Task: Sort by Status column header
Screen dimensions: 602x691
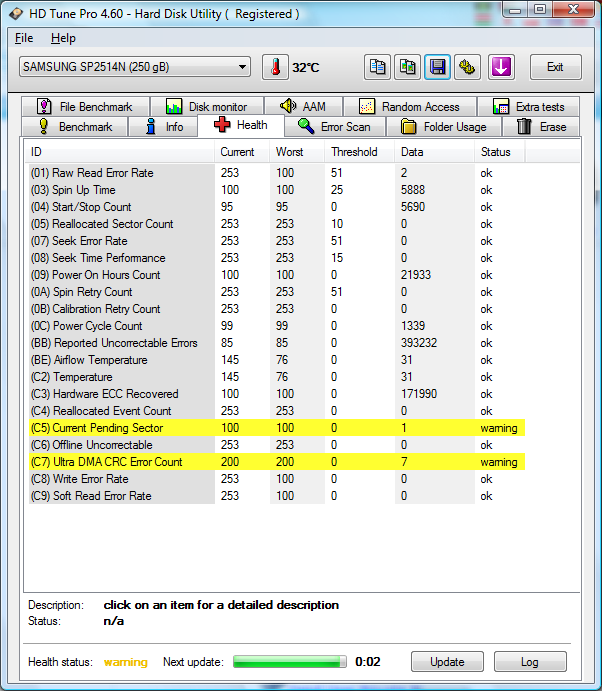Action: [500, 152]
